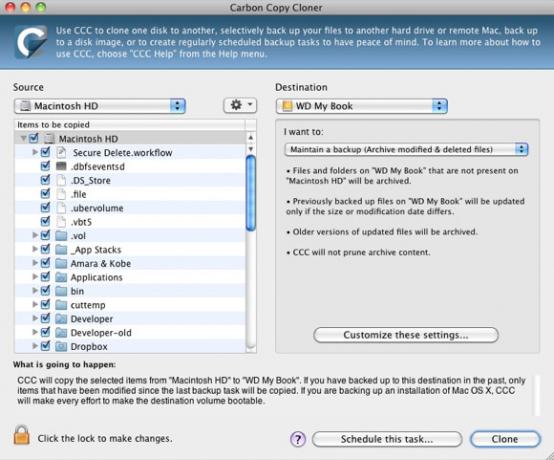Click the purple question mark help icon

click(298, 439)
